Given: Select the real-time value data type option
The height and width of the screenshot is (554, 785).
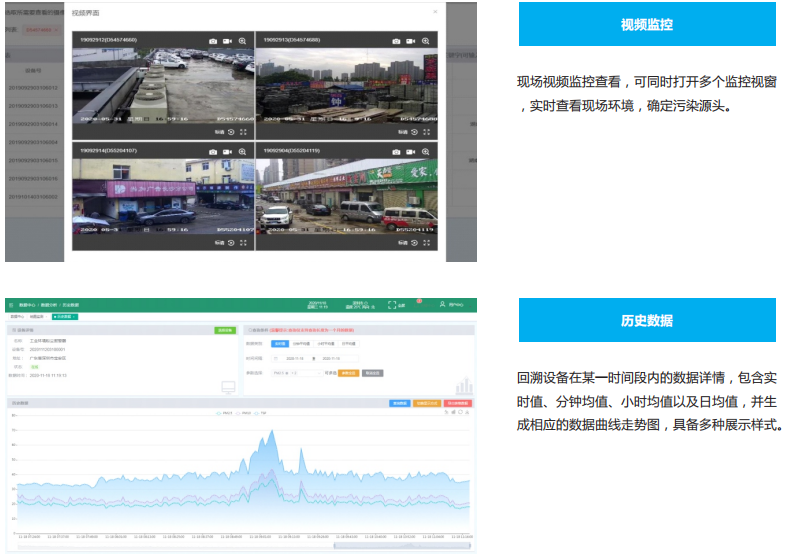Looking at the screenshot, I should (x=280, y=343).
